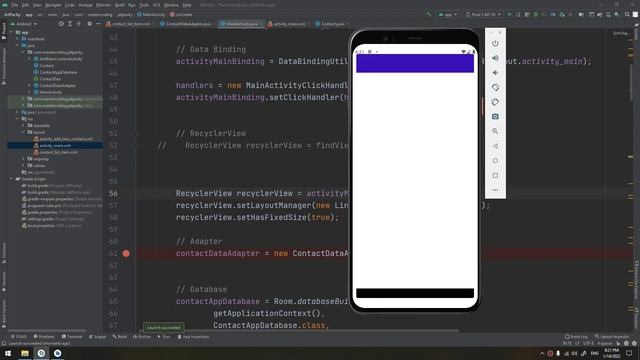Open File Explorer from the taskbar

point(25,353)
